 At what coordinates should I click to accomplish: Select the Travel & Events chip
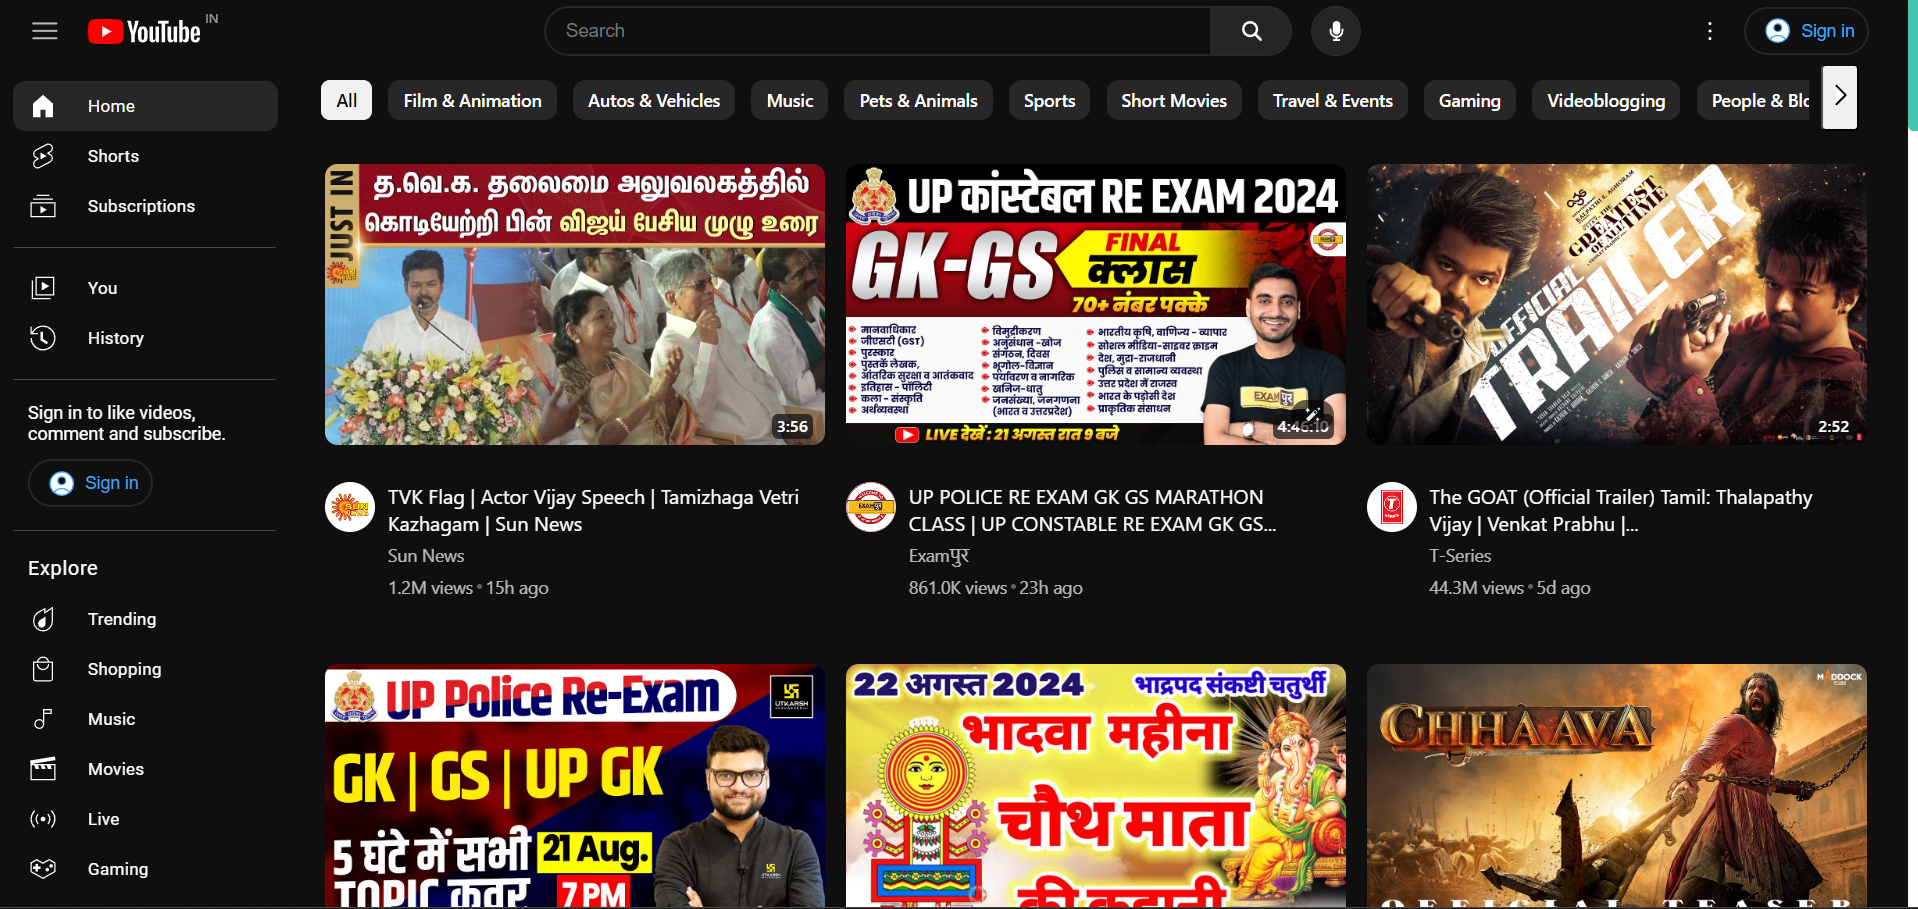1332,100
